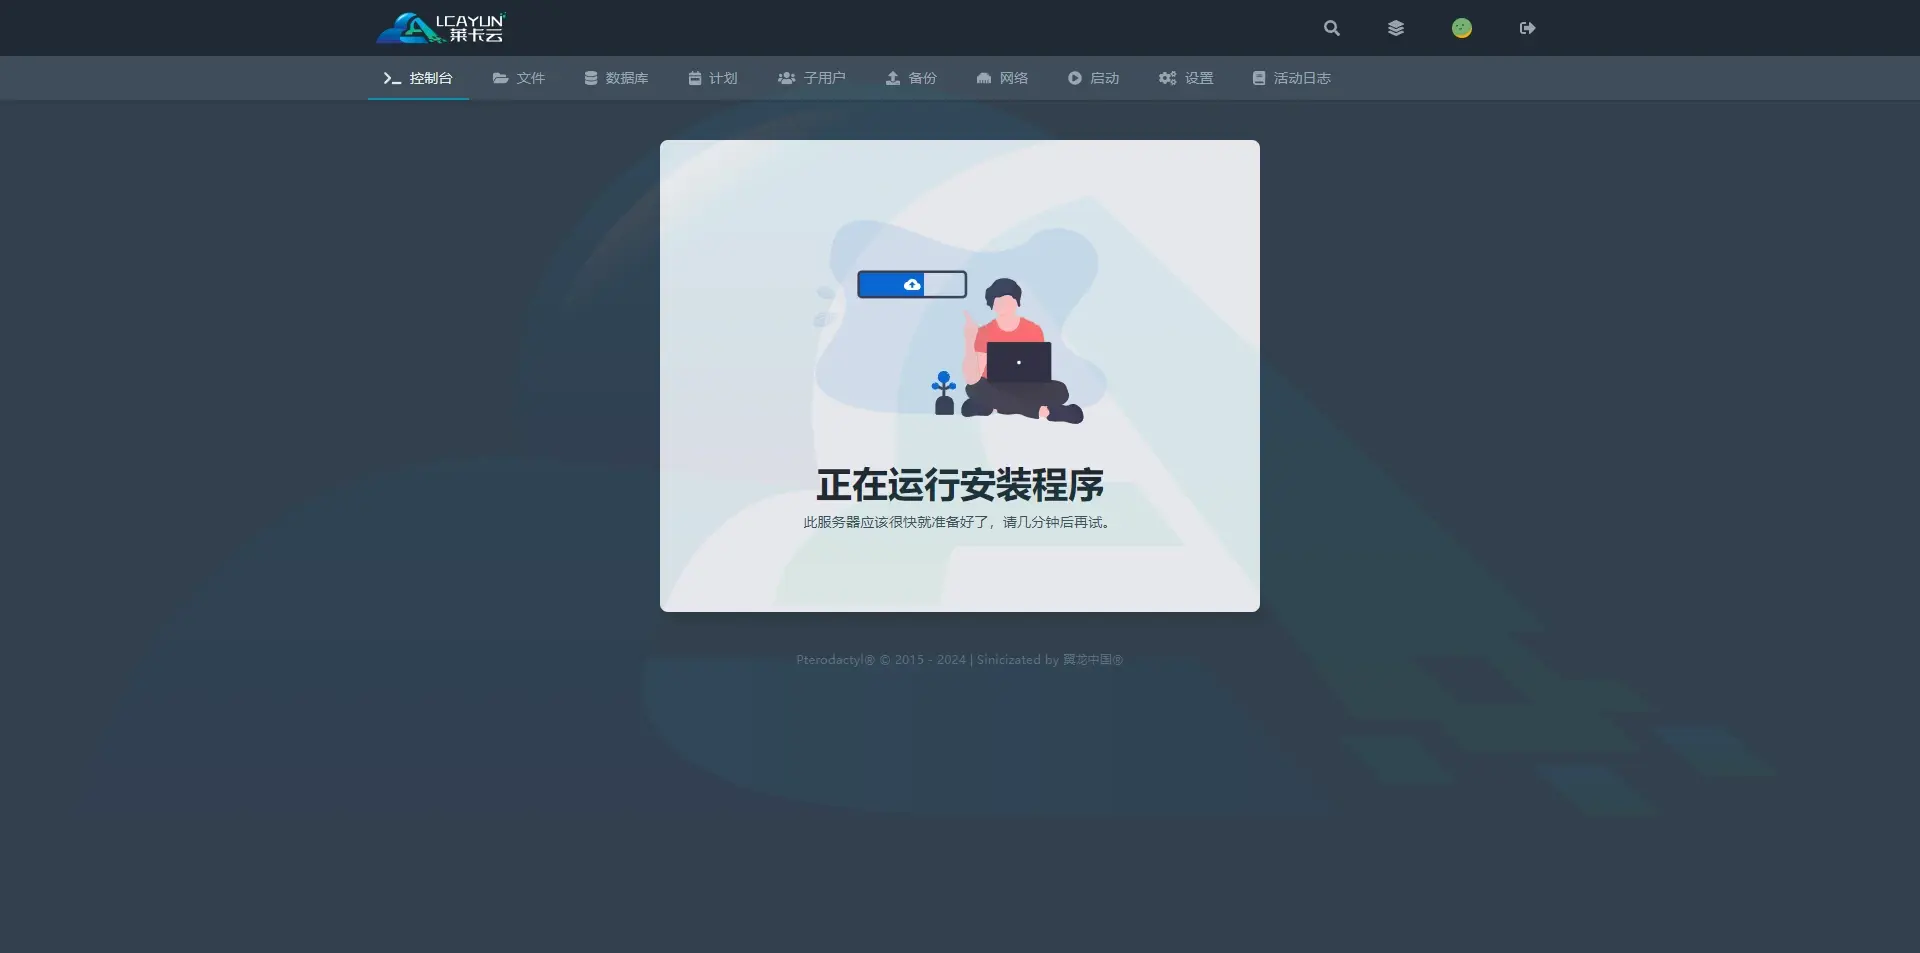
Task: Click the 此服务器应该很快就准备好了 message text
Action: (959, 522)
